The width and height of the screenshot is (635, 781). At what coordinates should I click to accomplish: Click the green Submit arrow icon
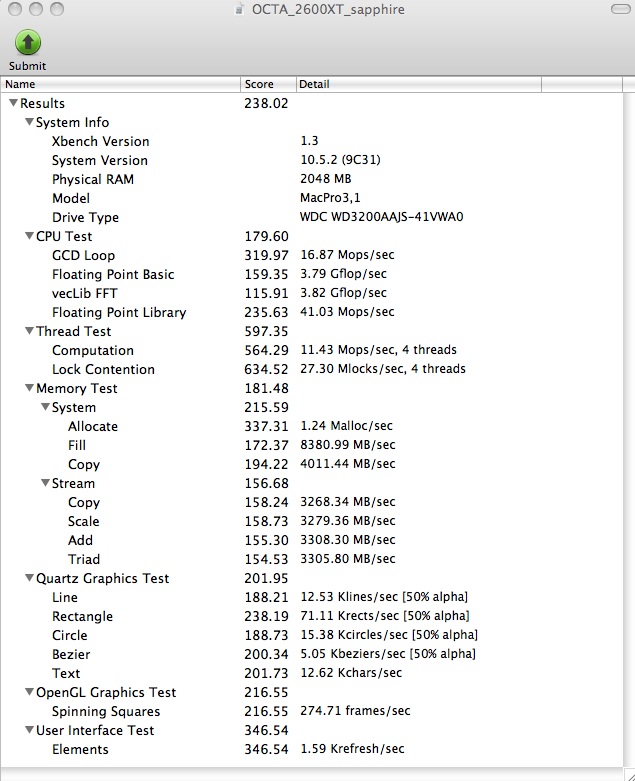tap(28, 43)
